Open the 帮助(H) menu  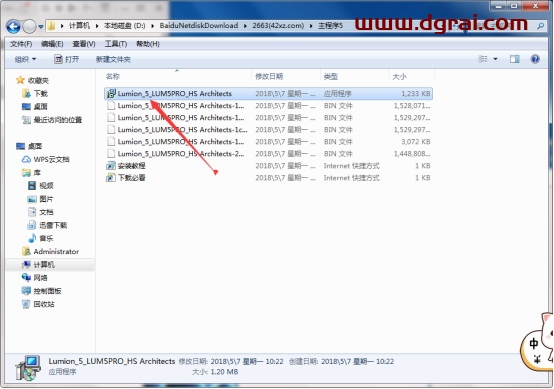tap(148, 44)
